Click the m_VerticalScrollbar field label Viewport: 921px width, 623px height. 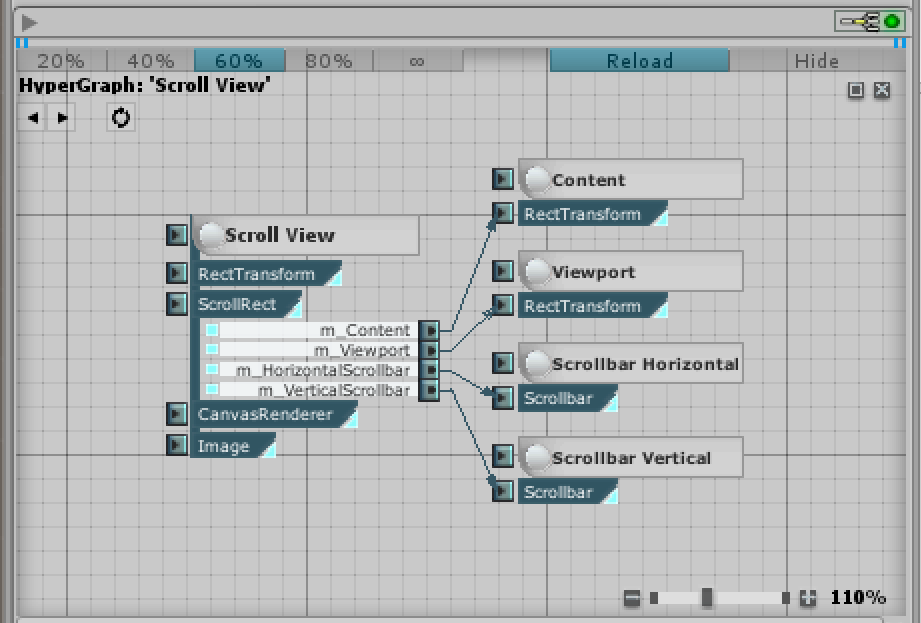tap(334, 390)
